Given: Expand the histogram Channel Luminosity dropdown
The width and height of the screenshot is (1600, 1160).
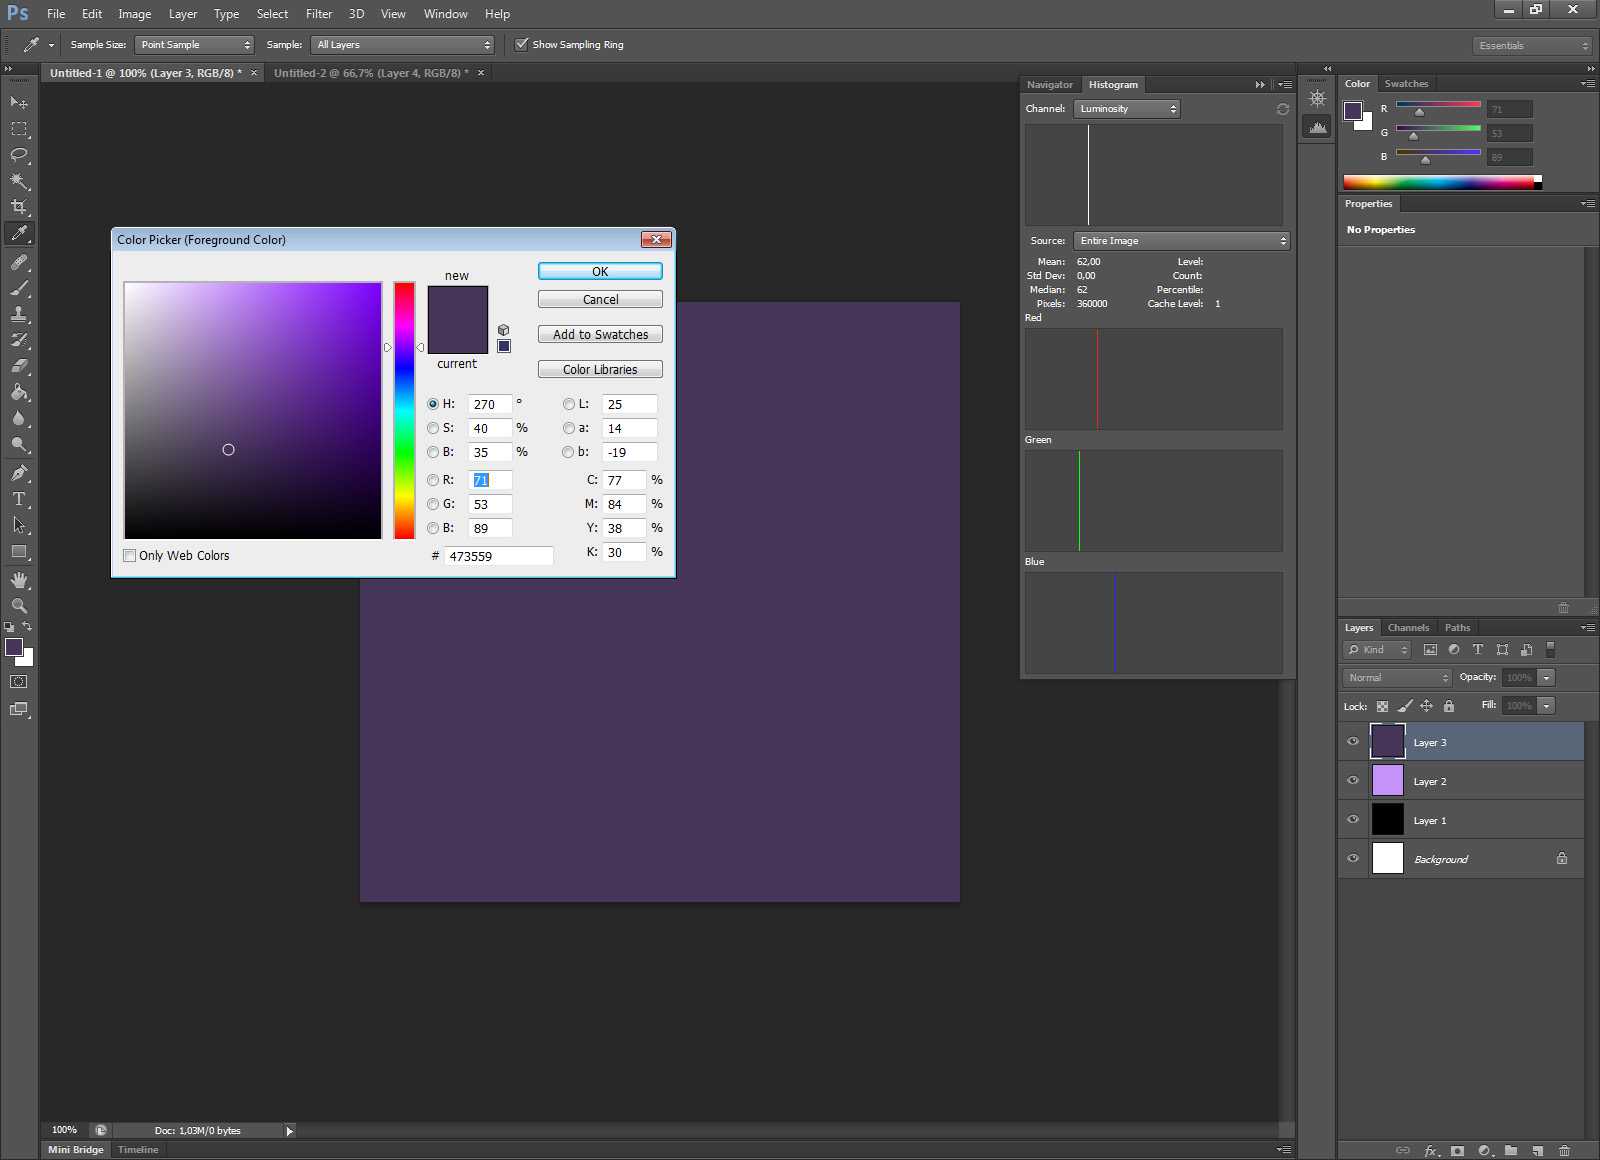Looking at the screenshot, I should pyautogui.click(x=1126, y=109).
